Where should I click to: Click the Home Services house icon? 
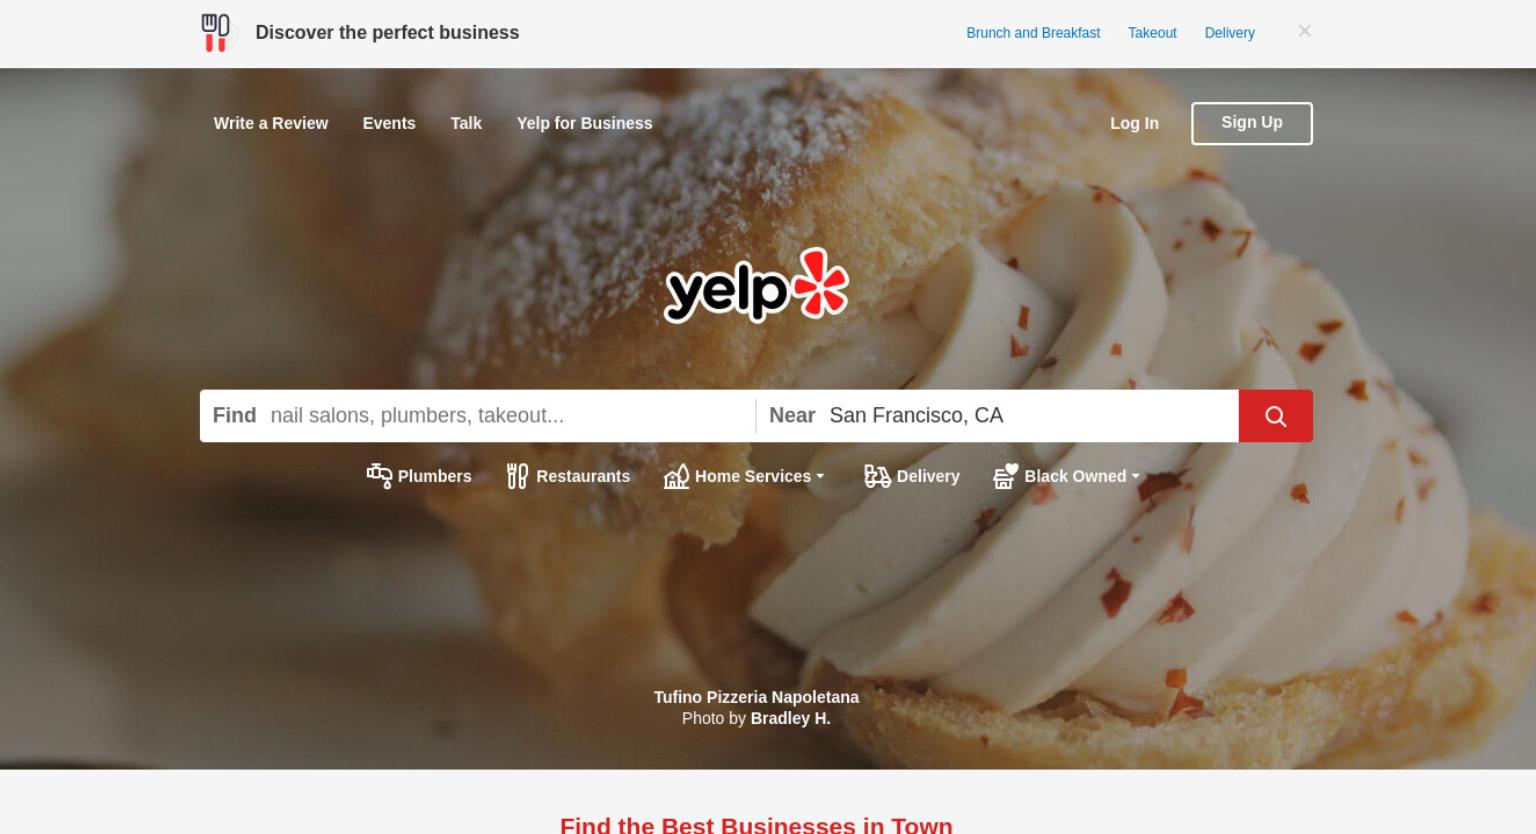pos(676,476)
